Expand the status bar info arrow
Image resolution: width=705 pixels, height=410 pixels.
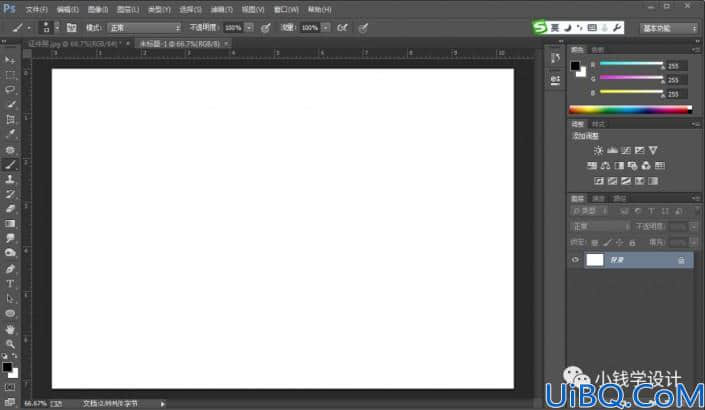click(162, 404)
